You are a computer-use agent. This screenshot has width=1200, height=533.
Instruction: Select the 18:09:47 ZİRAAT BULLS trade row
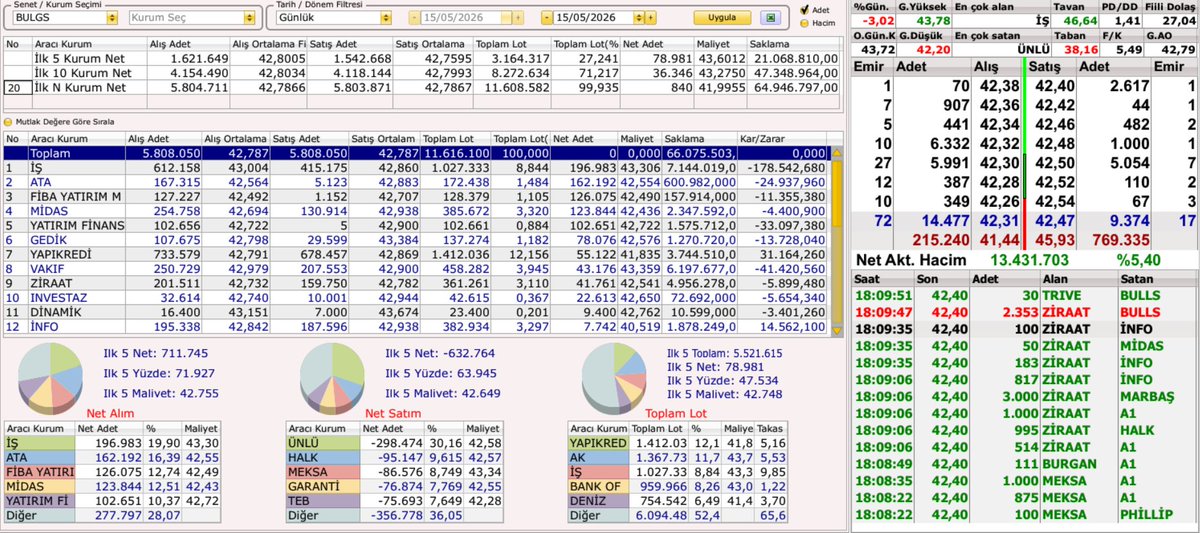coord(1024,311)
